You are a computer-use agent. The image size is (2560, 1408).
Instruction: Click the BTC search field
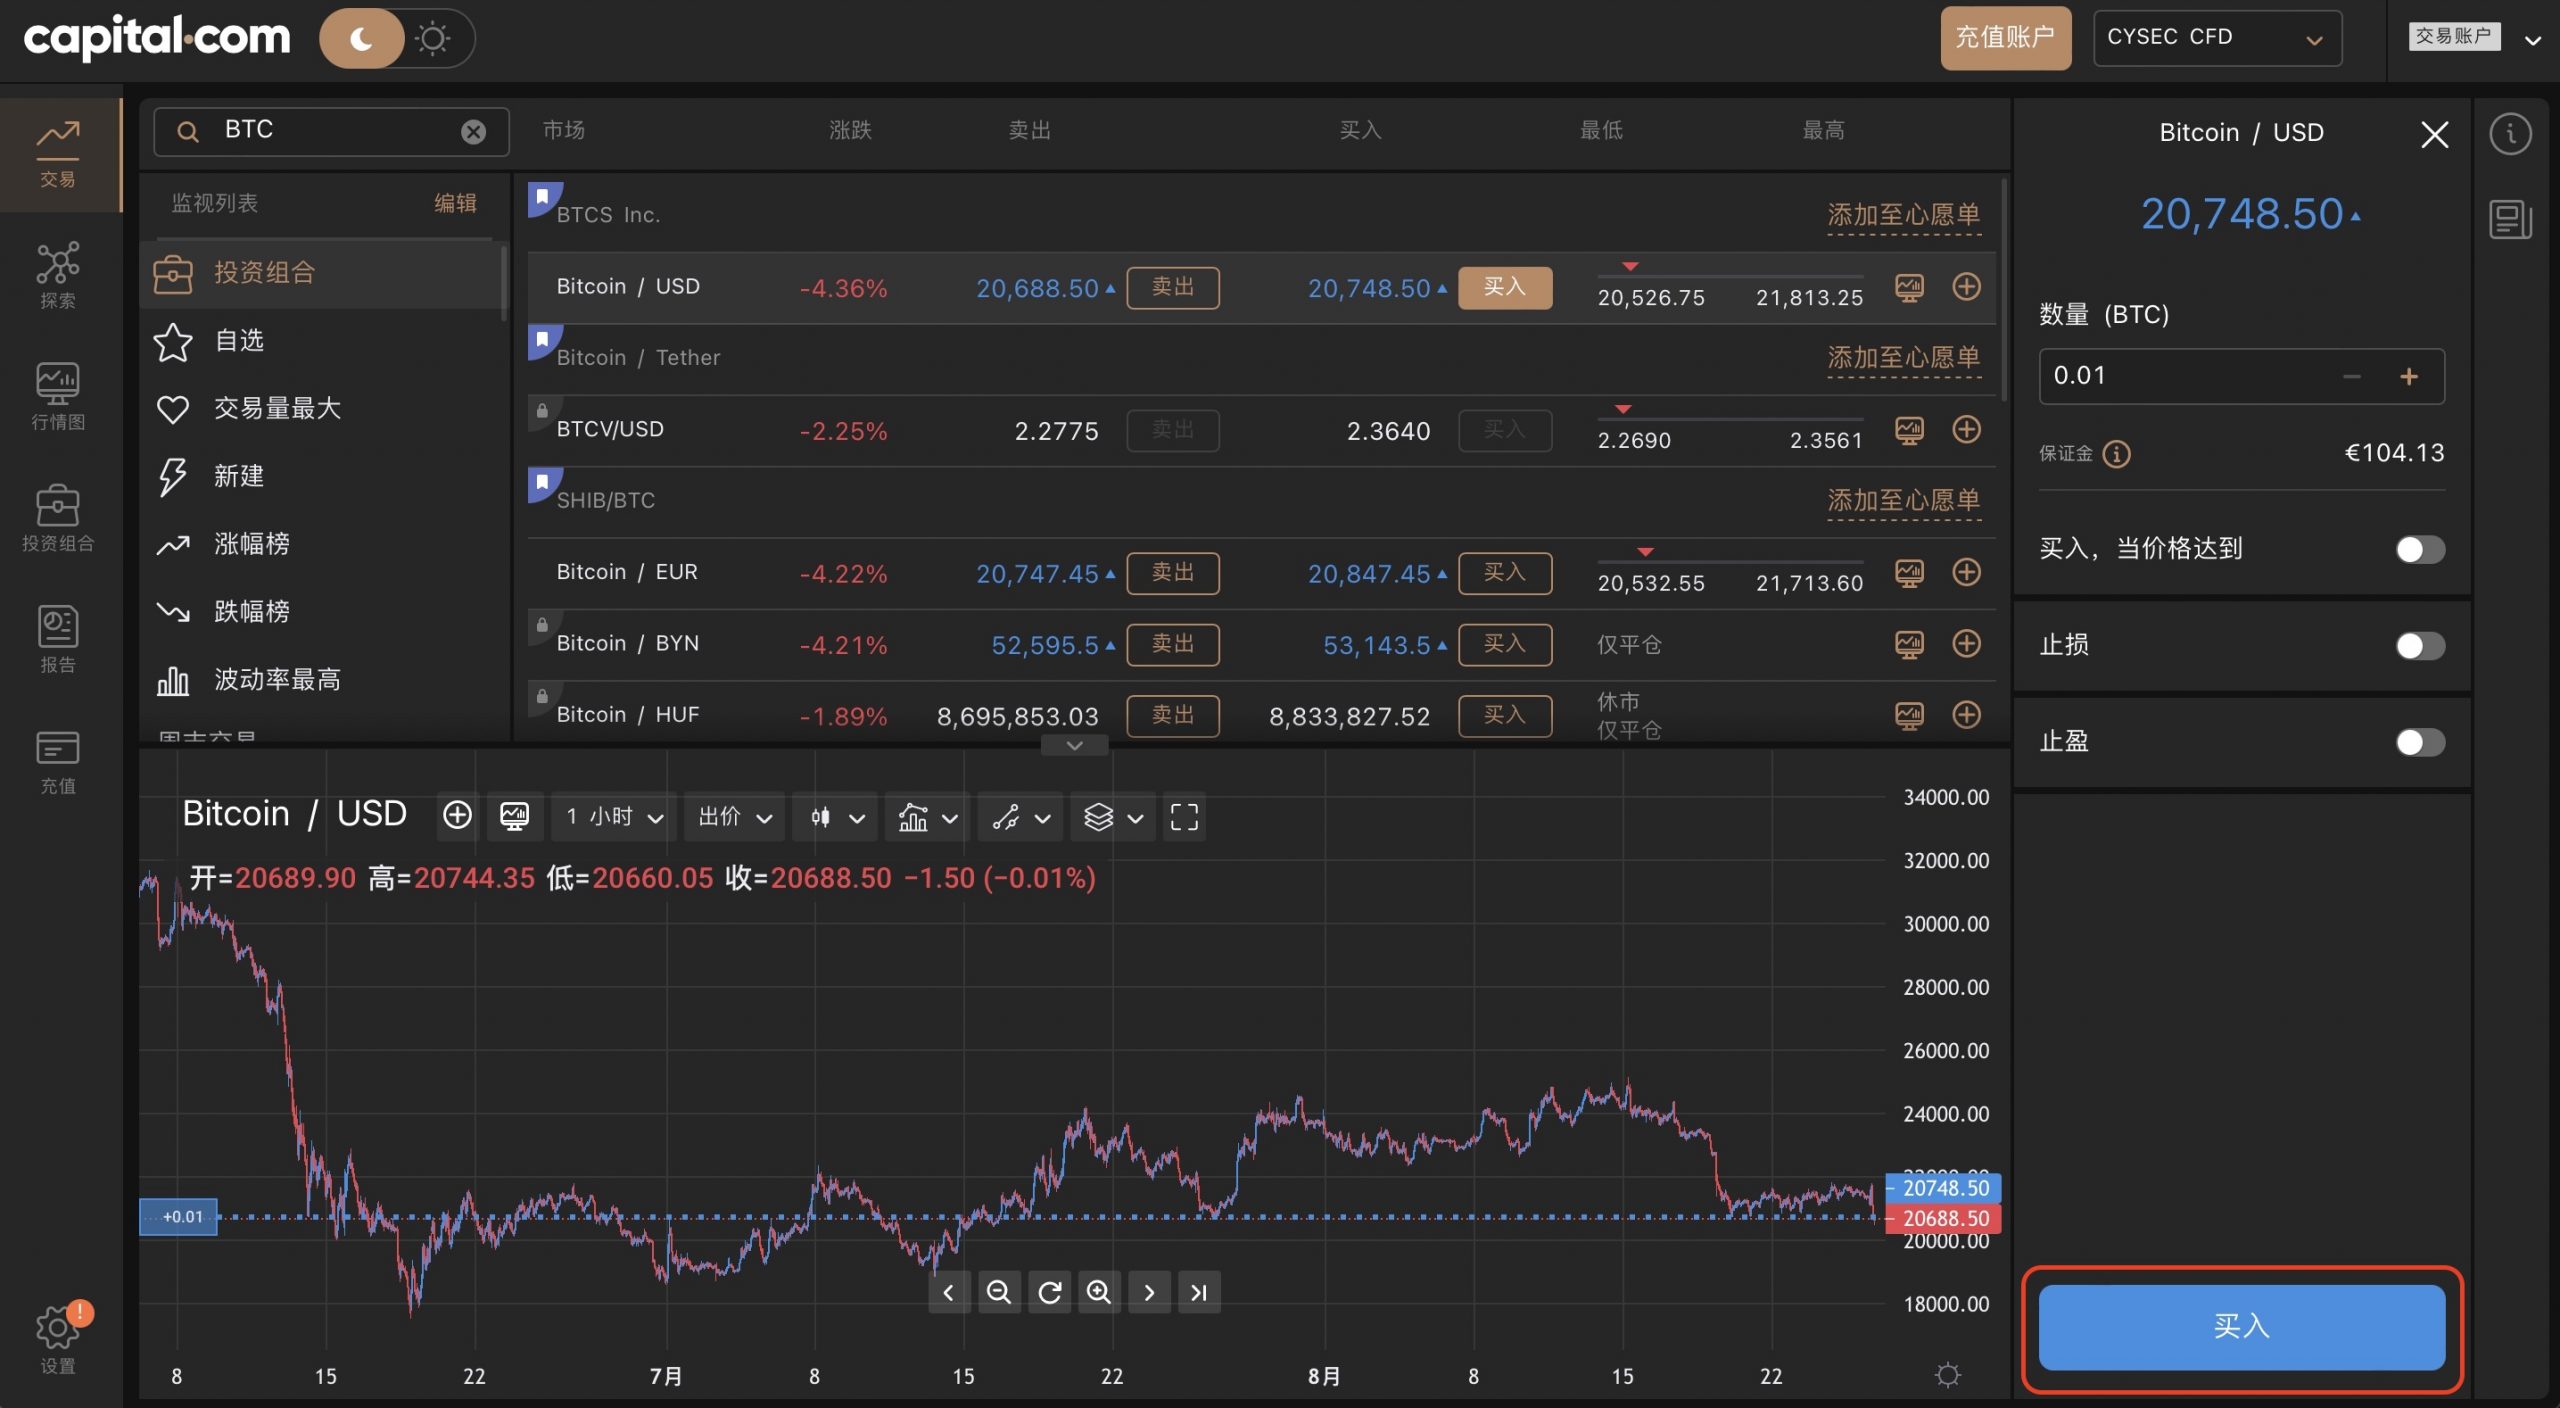[331, 131]
